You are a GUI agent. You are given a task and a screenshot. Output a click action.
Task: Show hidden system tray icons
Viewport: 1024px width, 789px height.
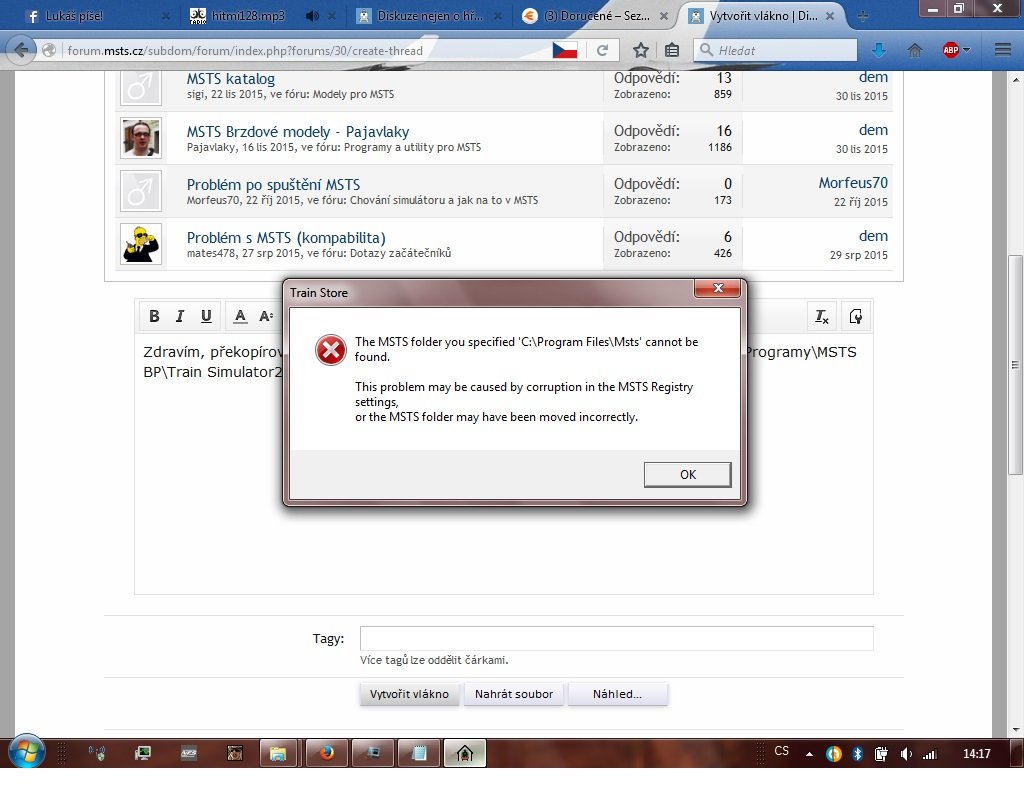tap(809, 752)
